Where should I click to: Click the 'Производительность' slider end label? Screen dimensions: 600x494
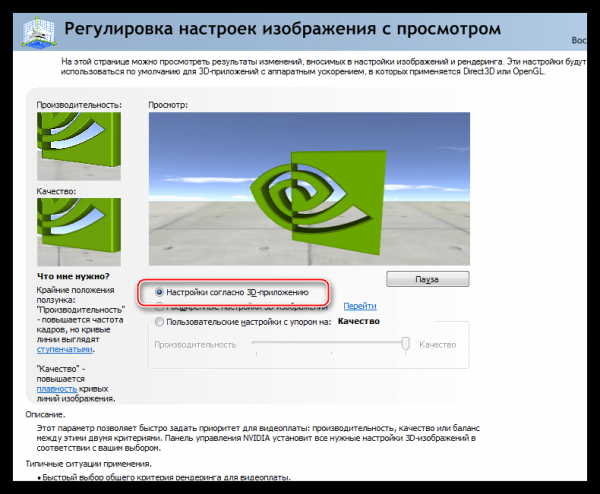tap(195, 345)
